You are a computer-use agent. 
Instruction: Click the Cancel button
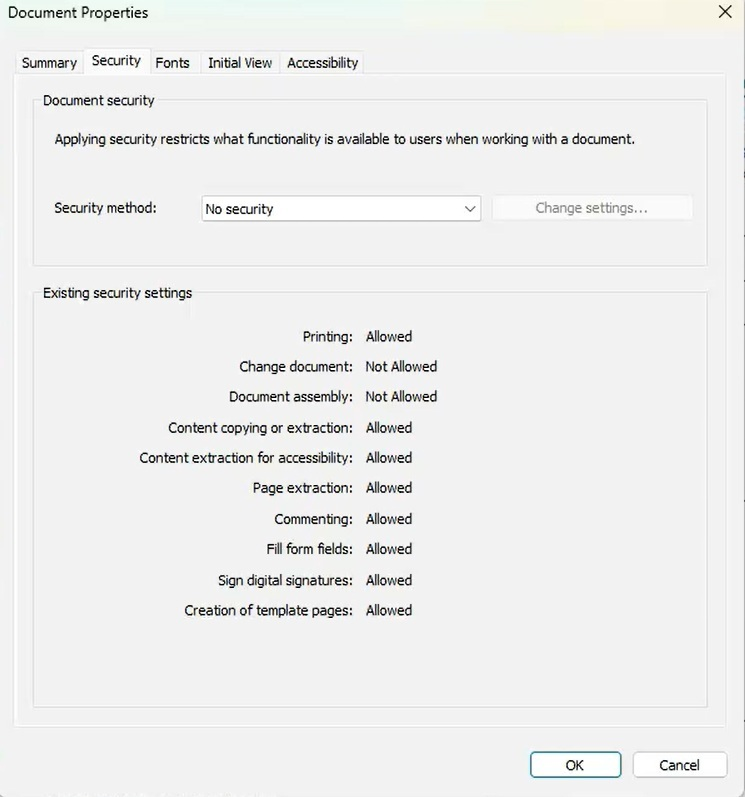click(679, 765)
